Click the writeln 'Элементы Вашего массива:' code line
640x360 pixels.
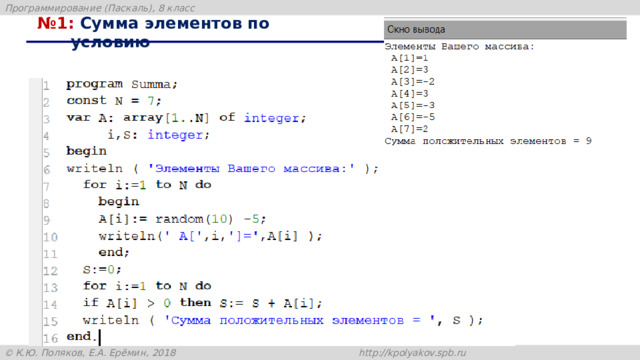(x=222, y=168)
